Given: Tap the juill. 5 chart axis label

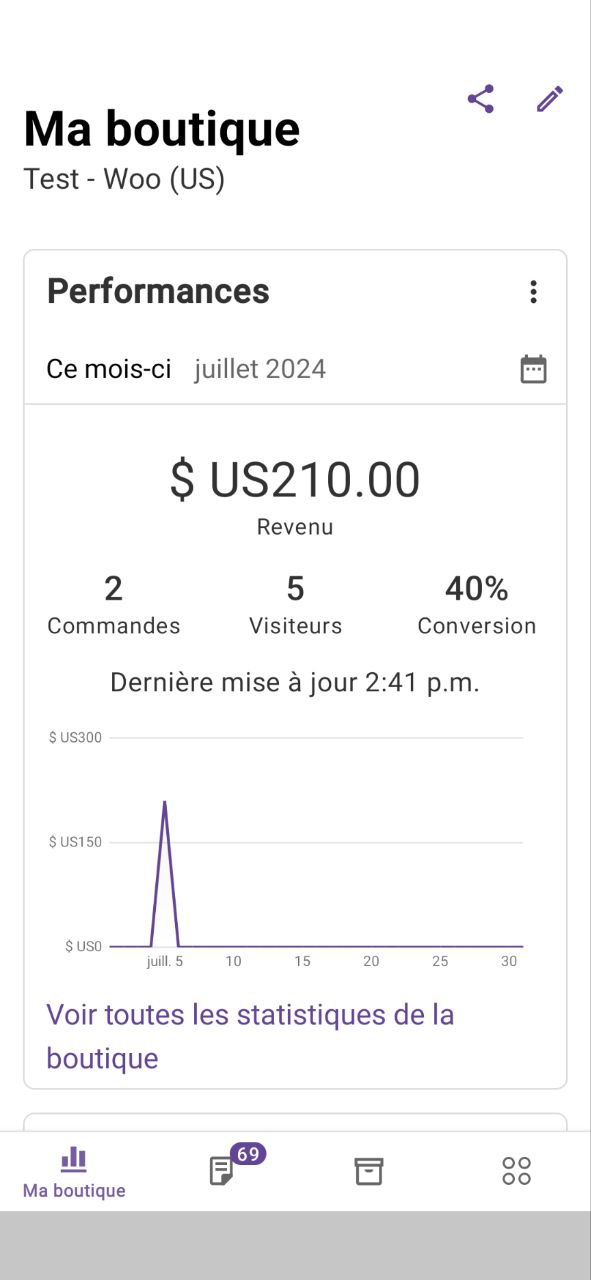Looking at the screenshot, I should pos(165,962).
